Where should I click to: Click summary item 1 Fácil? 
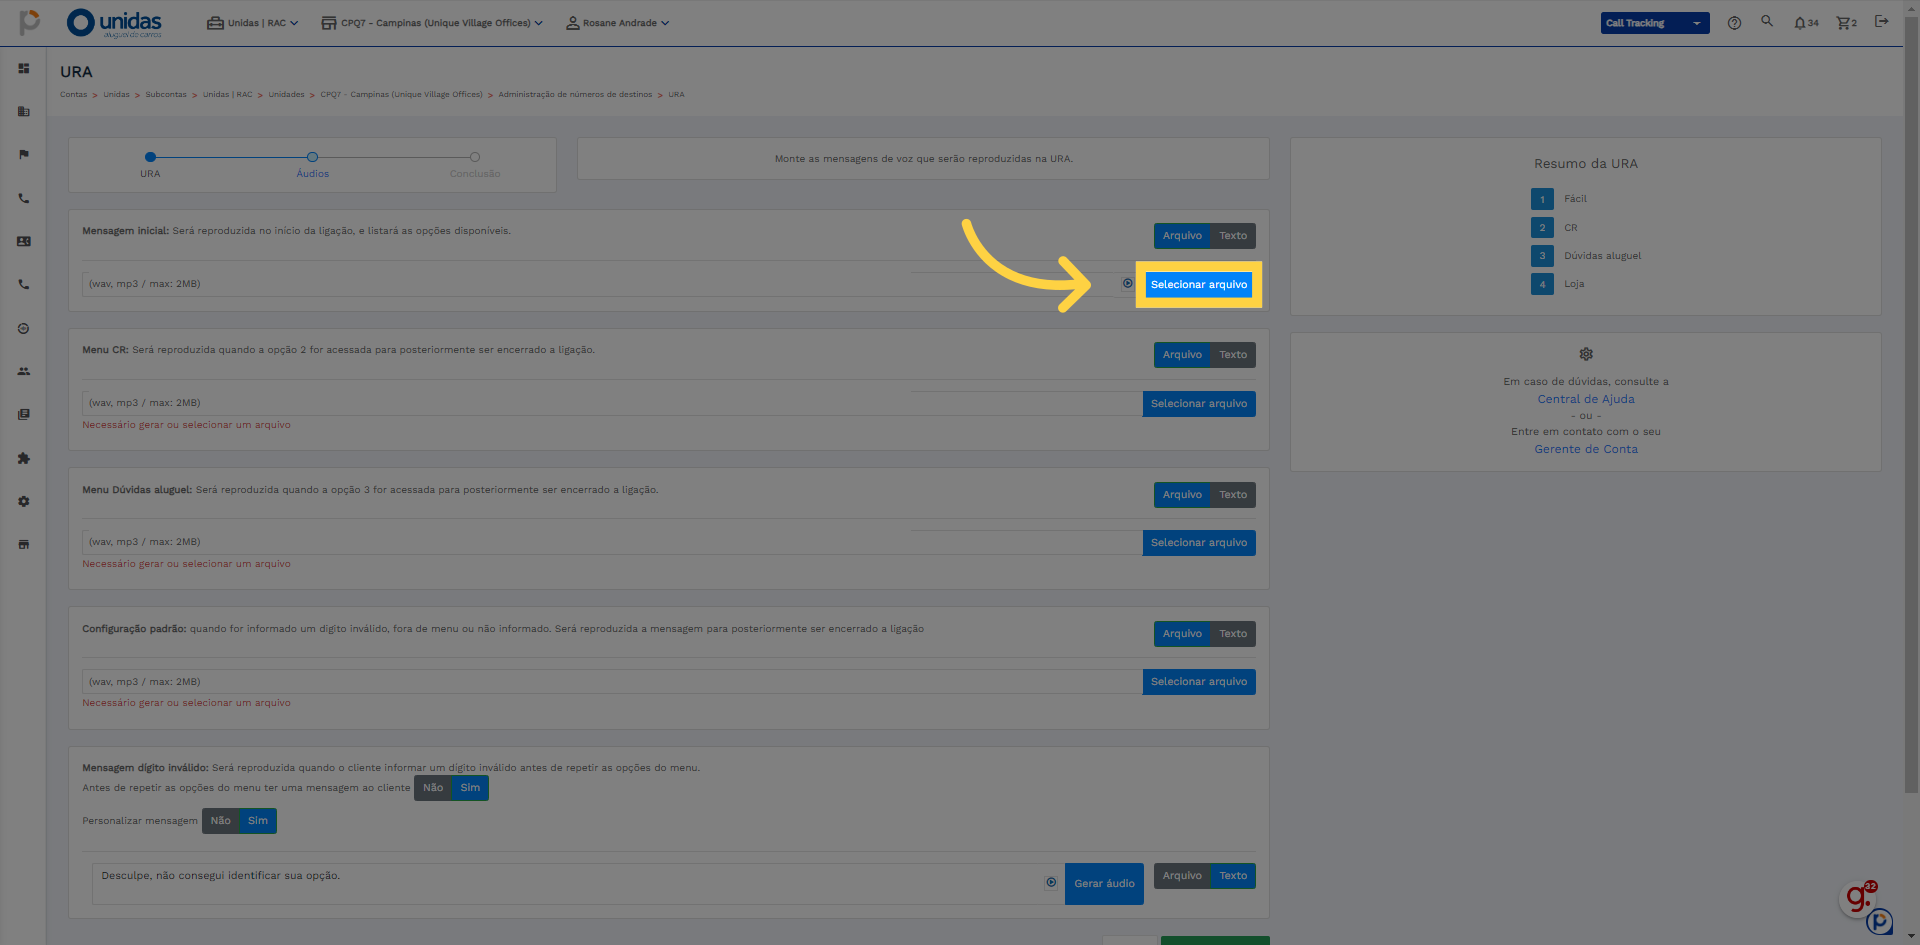1560,199
